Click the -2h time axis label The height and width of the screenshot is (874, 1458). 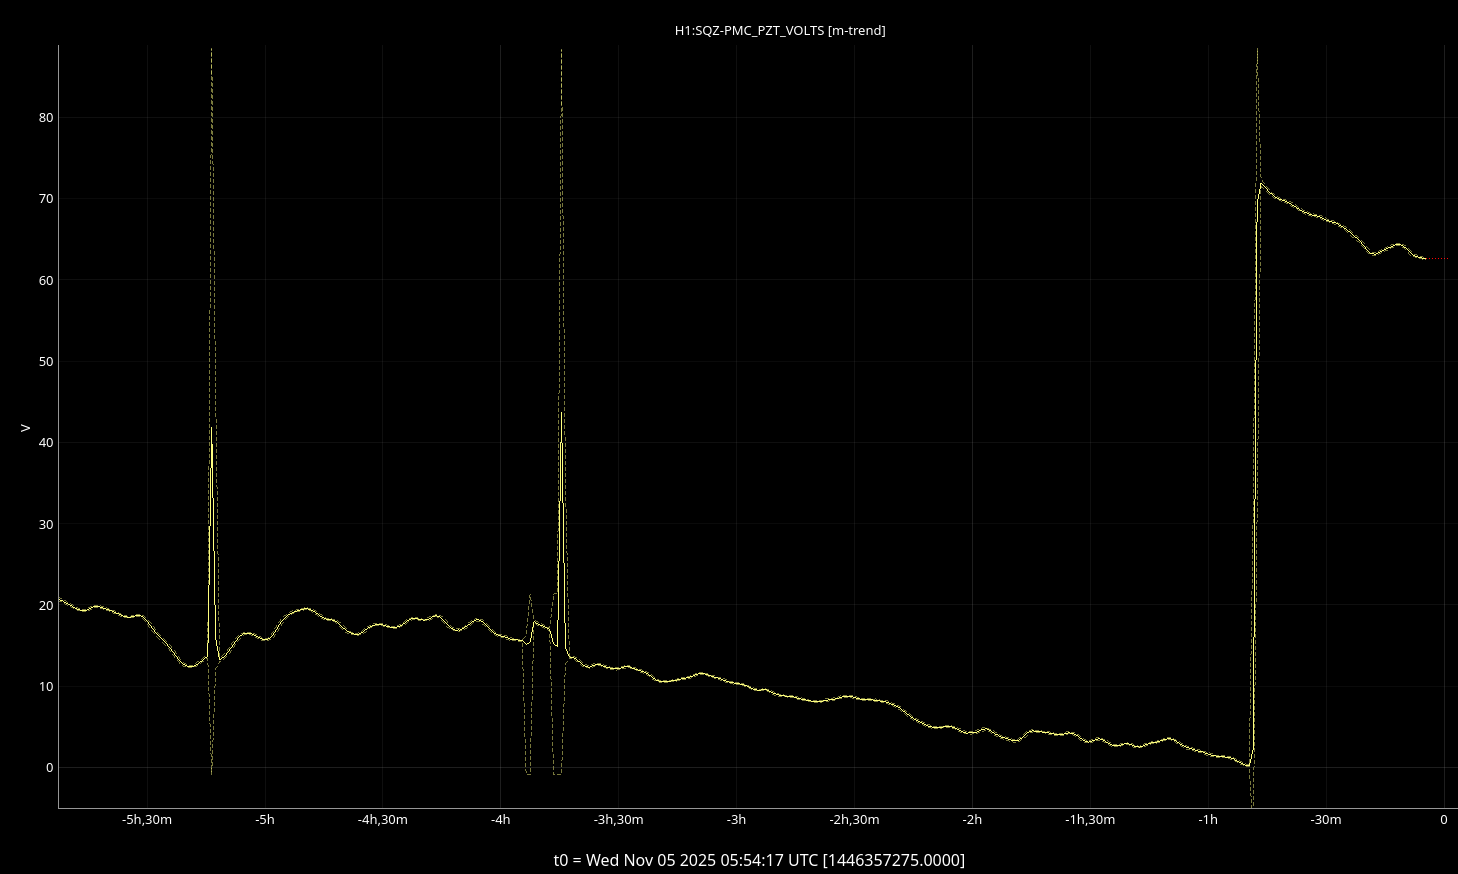tap(972, 820)
